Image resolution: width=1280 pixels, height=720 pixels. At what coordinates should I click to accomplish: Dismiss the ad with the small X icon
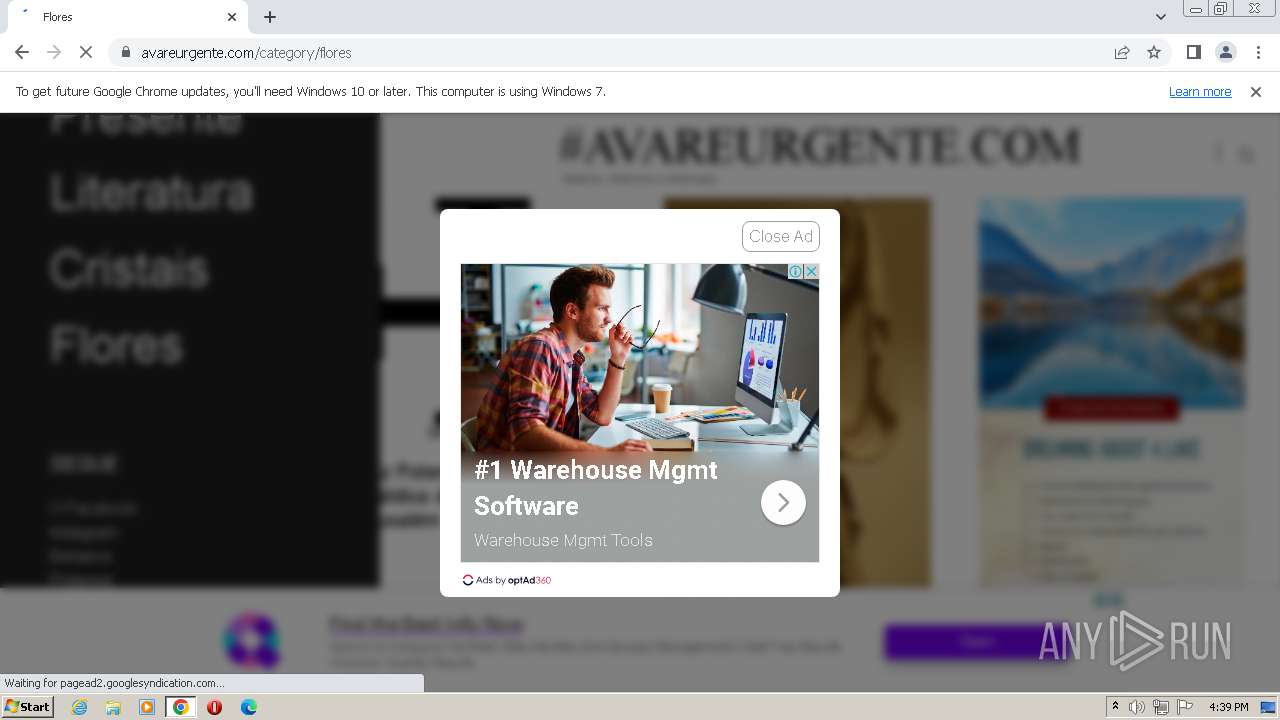click(x=811, y=272)
